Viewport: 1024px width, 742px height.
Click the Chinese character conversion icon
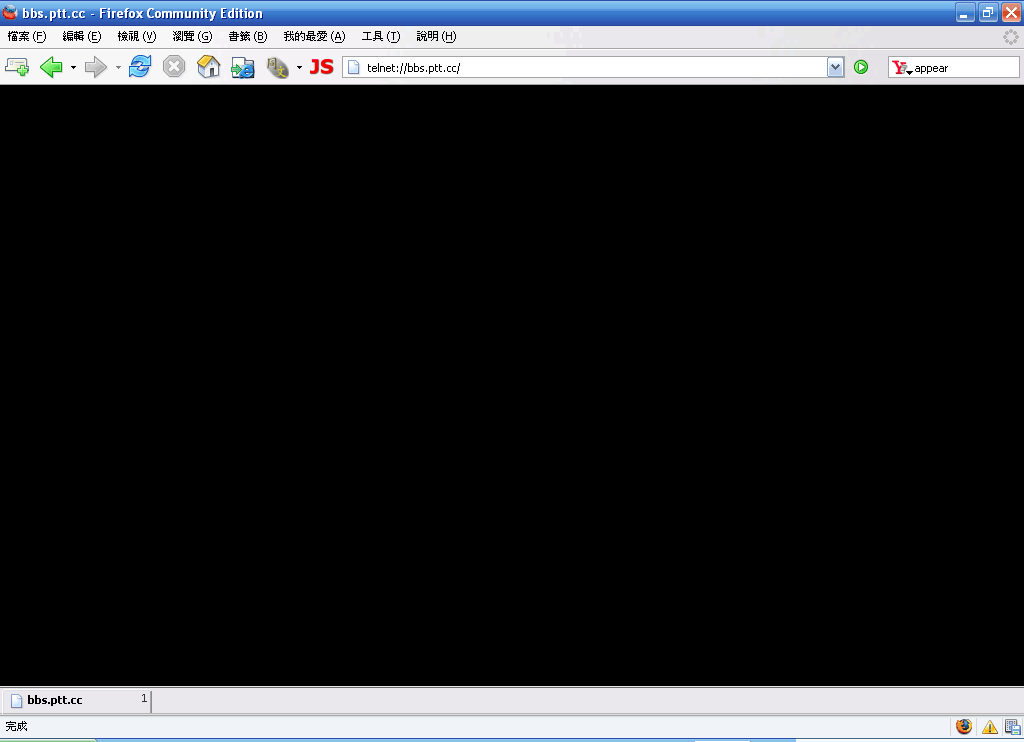coord(277,67)
